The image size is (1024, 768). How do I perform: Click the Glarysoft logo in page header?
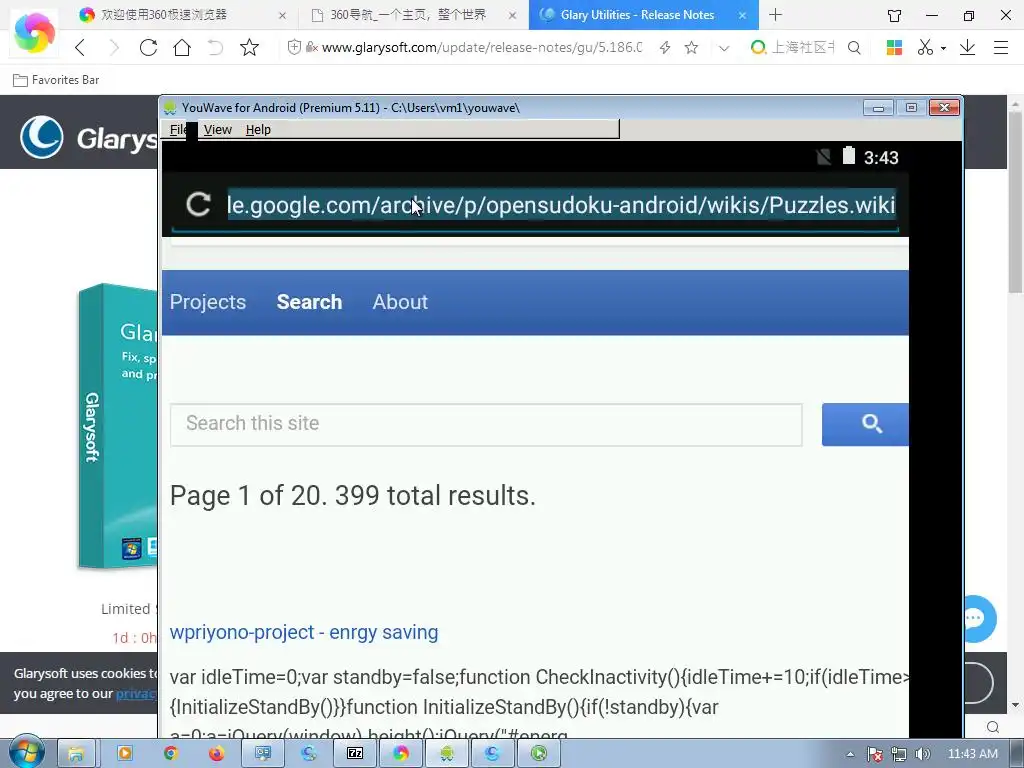pos(88,137)
